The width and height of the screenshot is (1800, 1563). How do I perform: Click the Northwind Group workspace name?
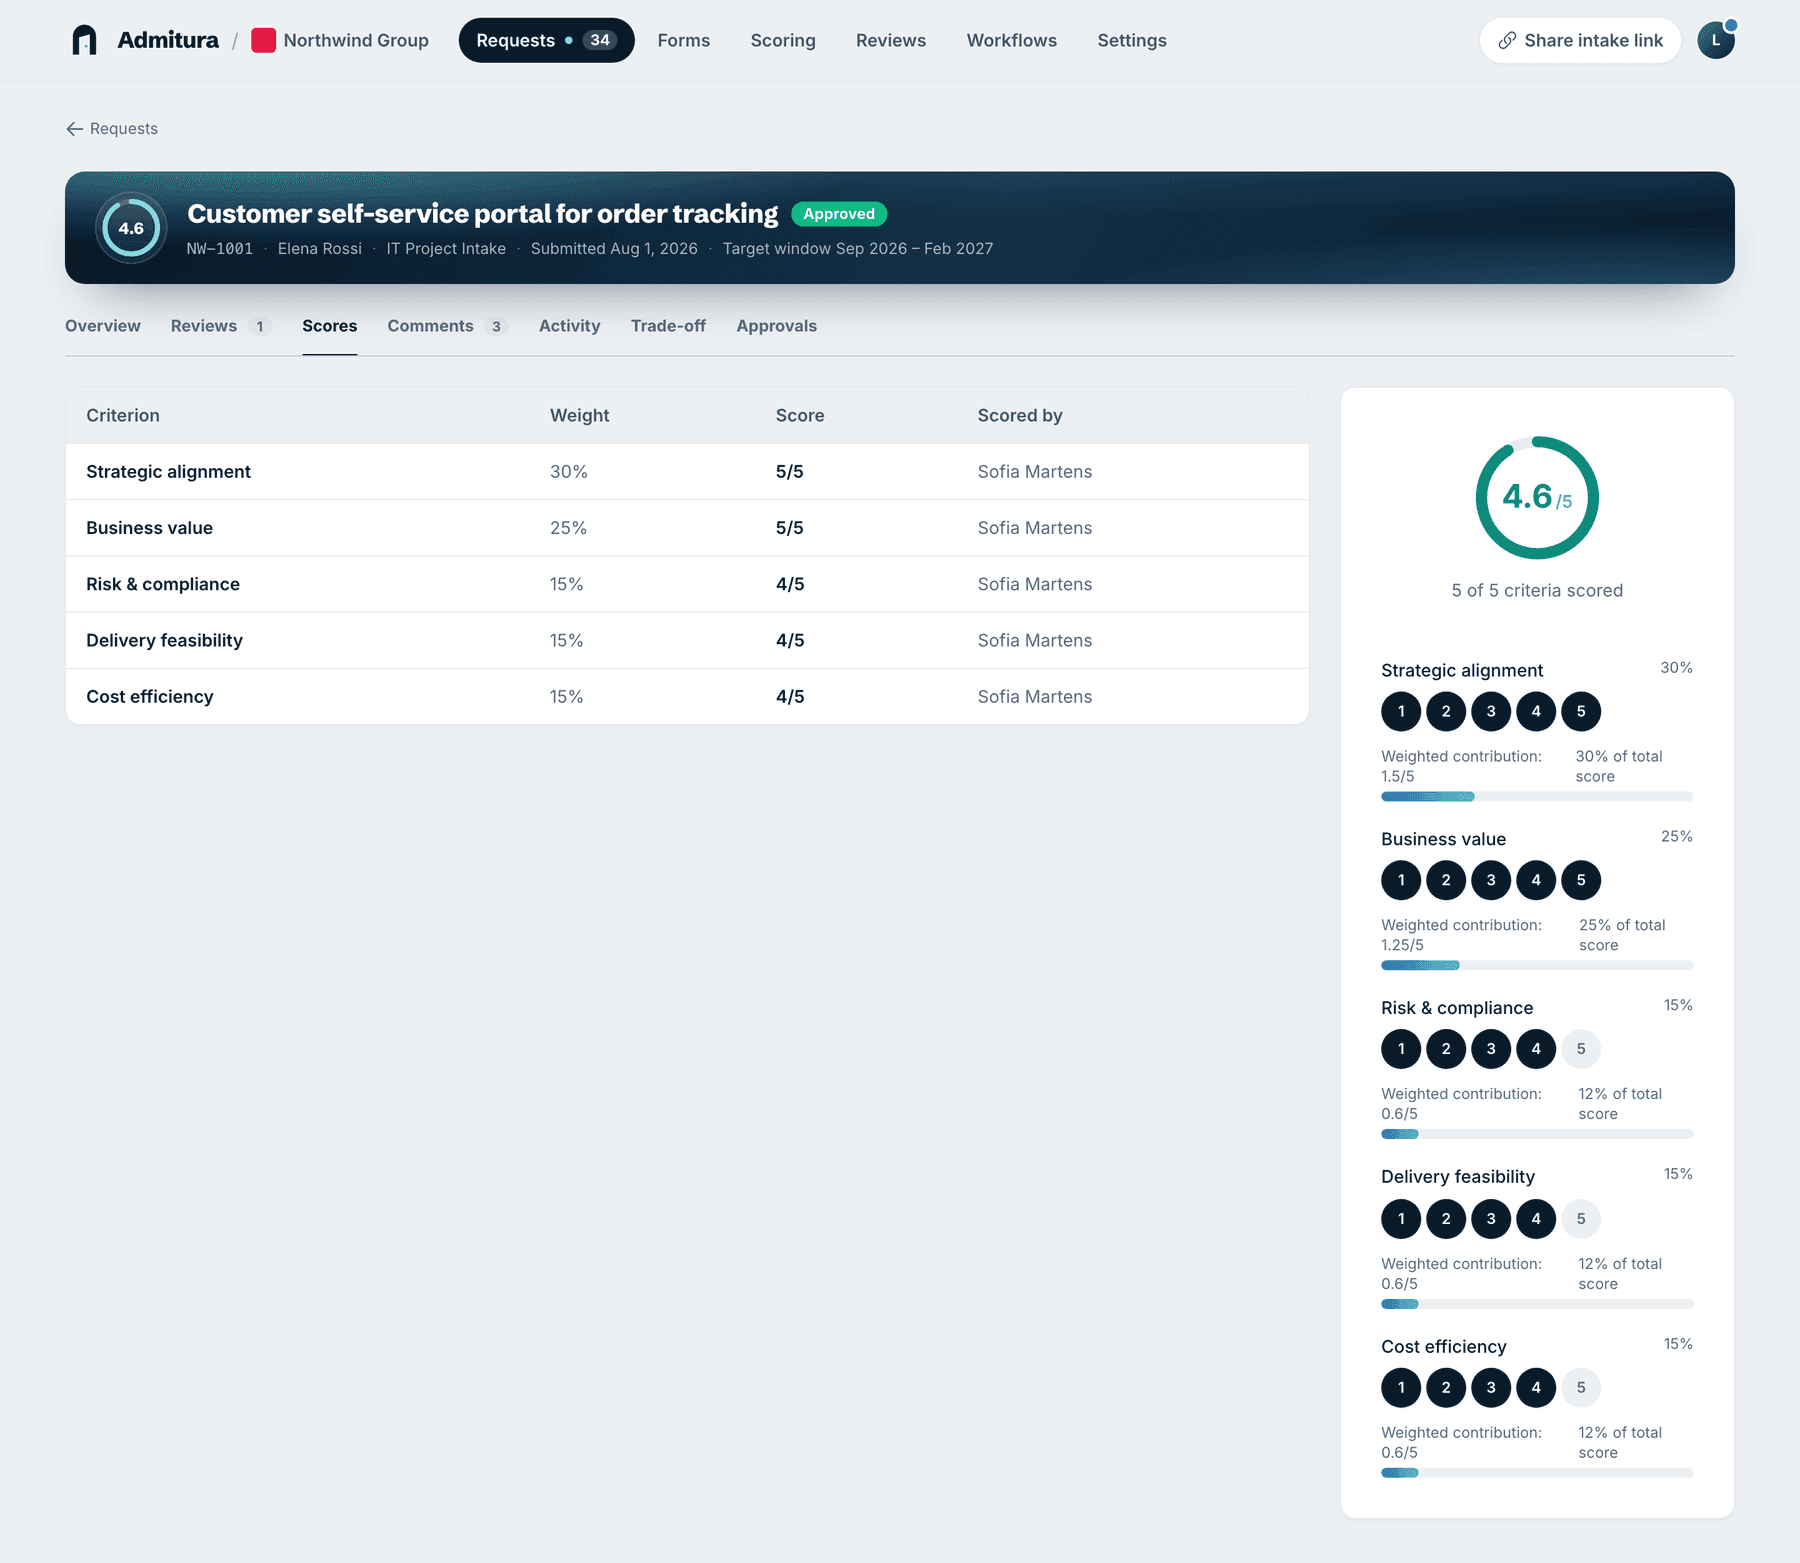coord(356,40)
